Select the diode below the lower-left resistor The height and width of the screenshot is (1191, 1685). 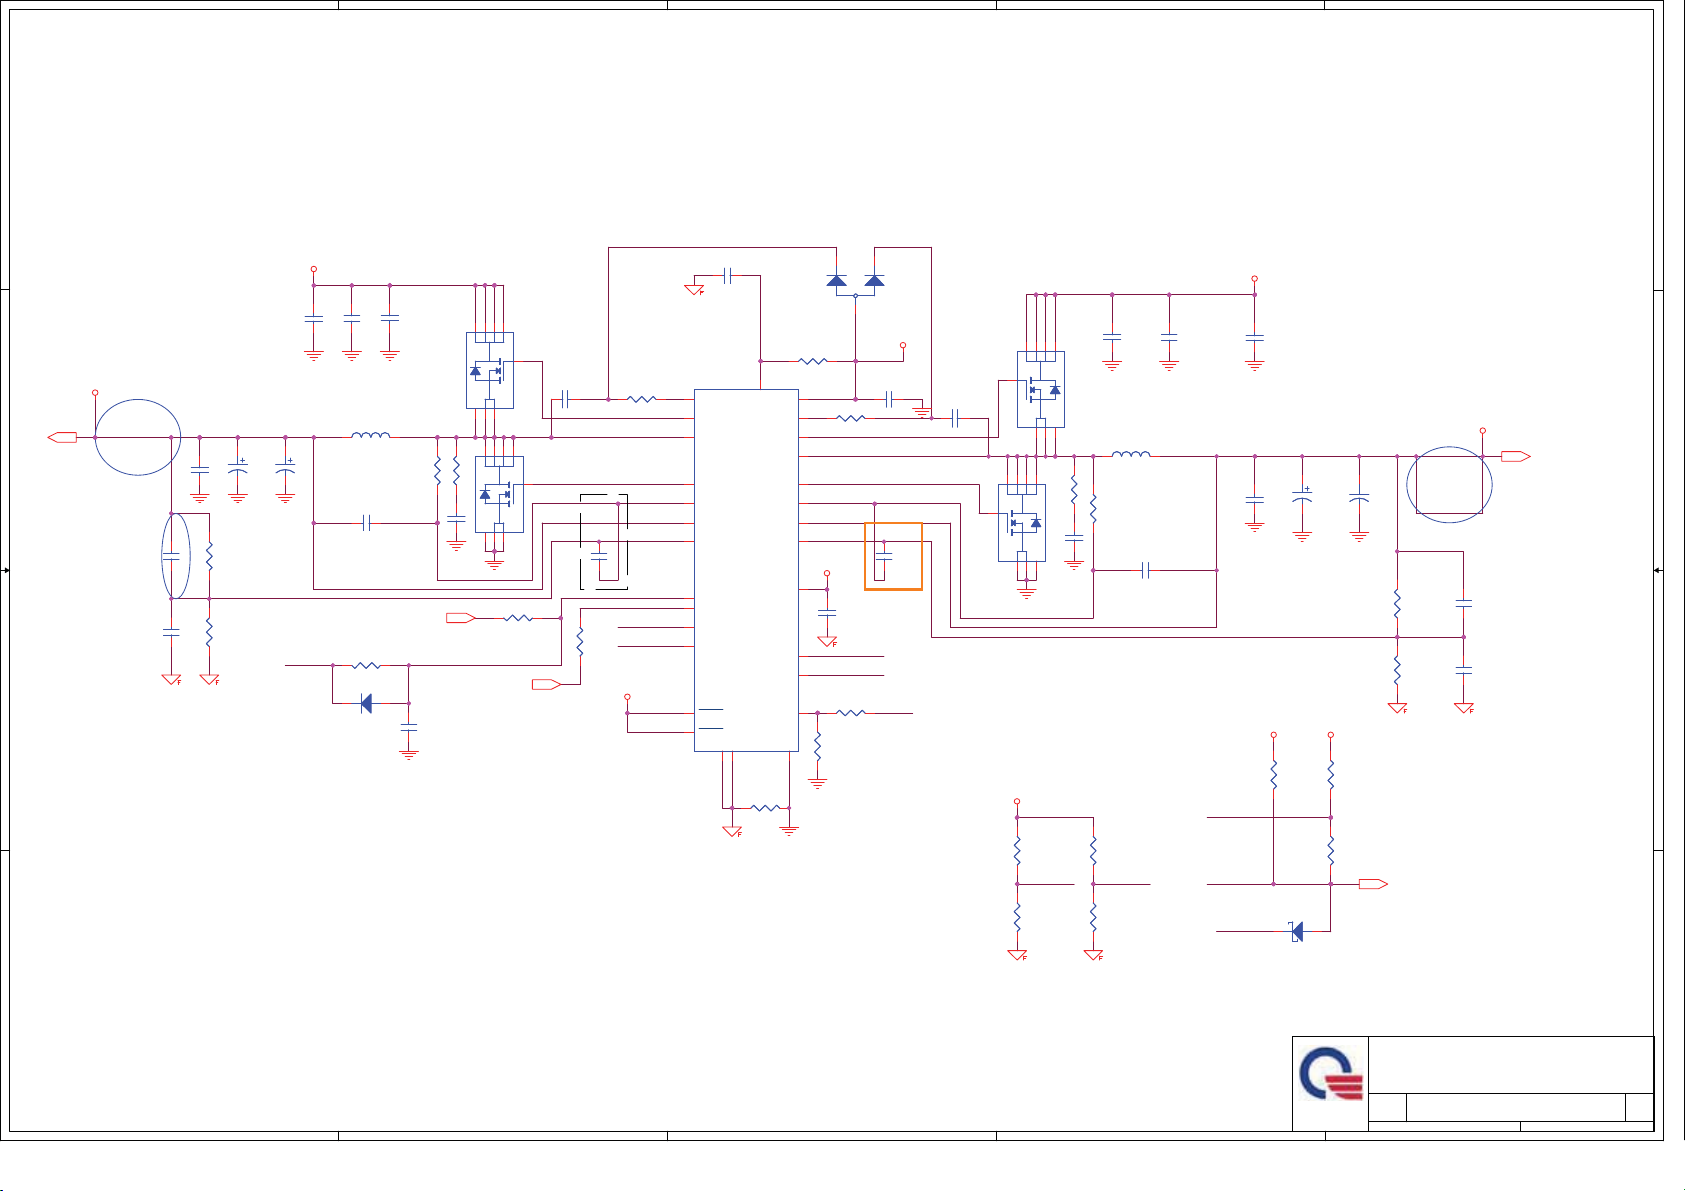366,704
